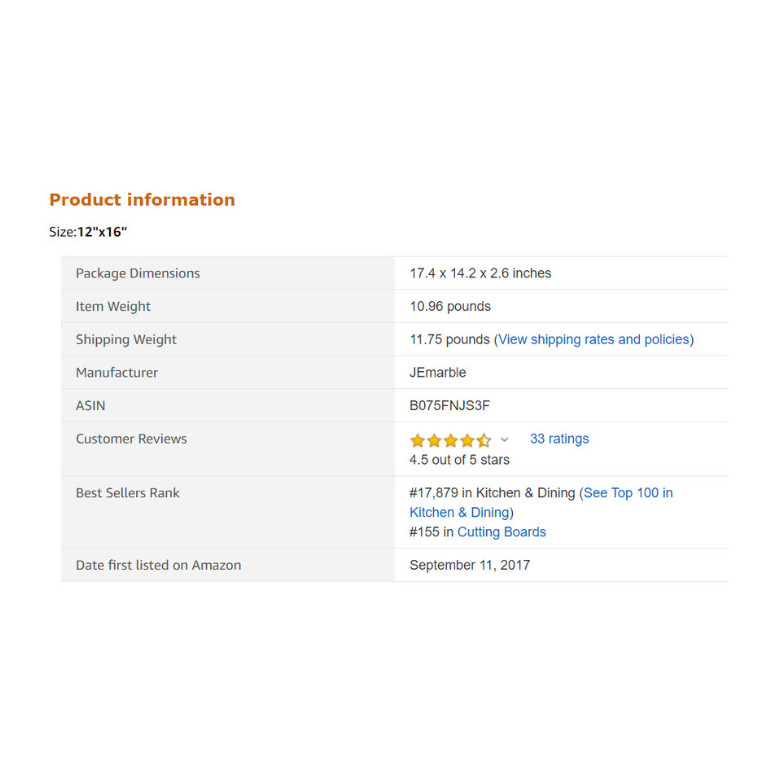Click the Best Sellers Rank label
Image resolution: width=780 pixels, height=780 pixels.
(x=127, y=493)
